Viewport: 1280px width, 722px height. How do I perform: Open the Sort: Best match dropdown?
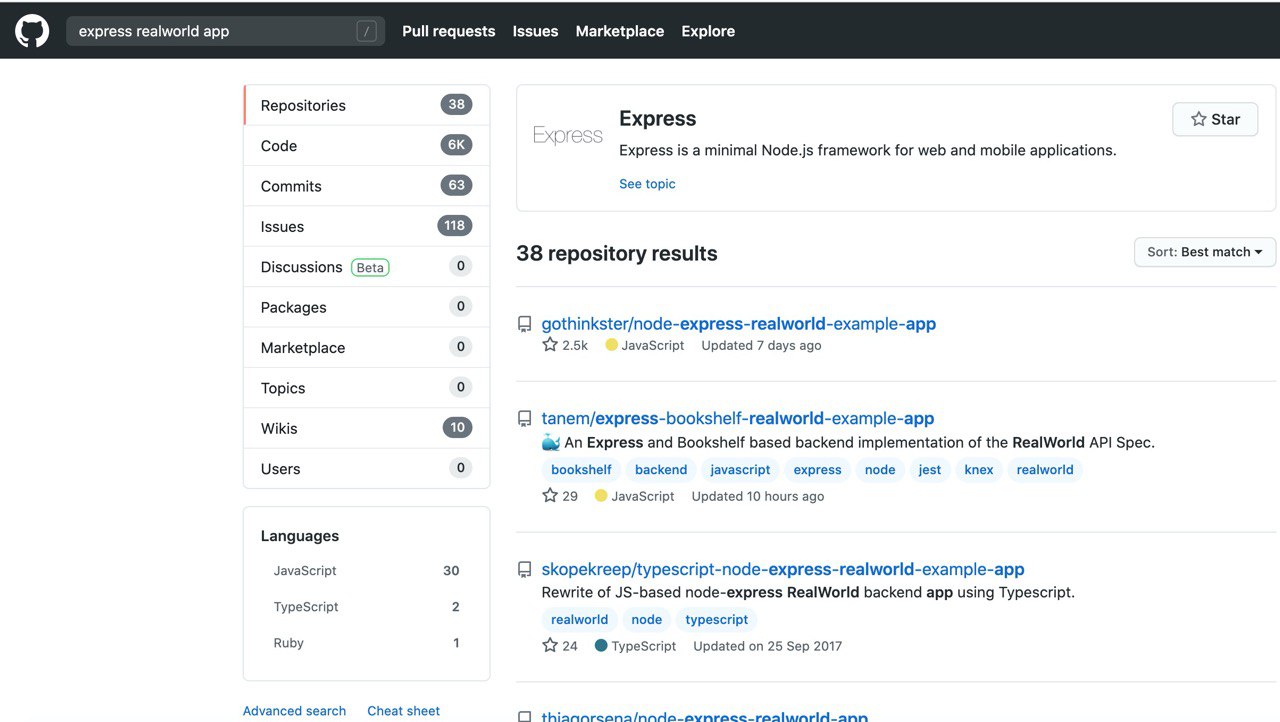pyautogui.click(x=1205, y=252)
